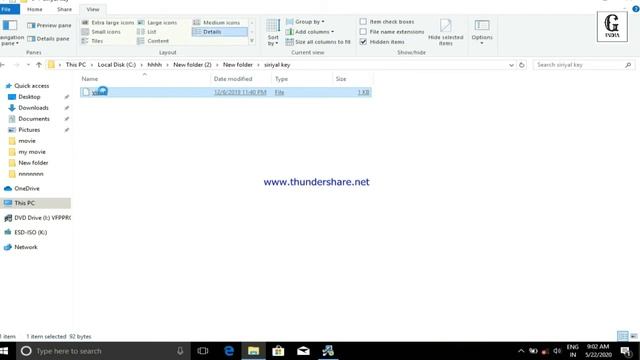Viewport: 640px width, 360px height.
Task: Open Mail app from taskbar
Action: 303,351
